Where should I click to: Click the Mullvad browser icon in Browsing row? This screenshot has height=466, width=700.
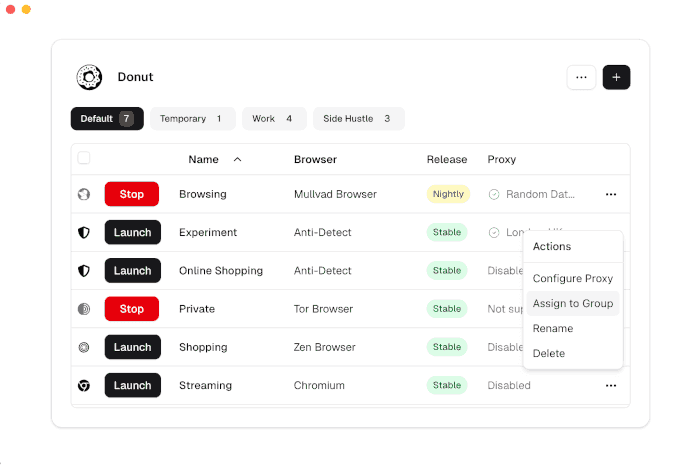pos(84,194)
